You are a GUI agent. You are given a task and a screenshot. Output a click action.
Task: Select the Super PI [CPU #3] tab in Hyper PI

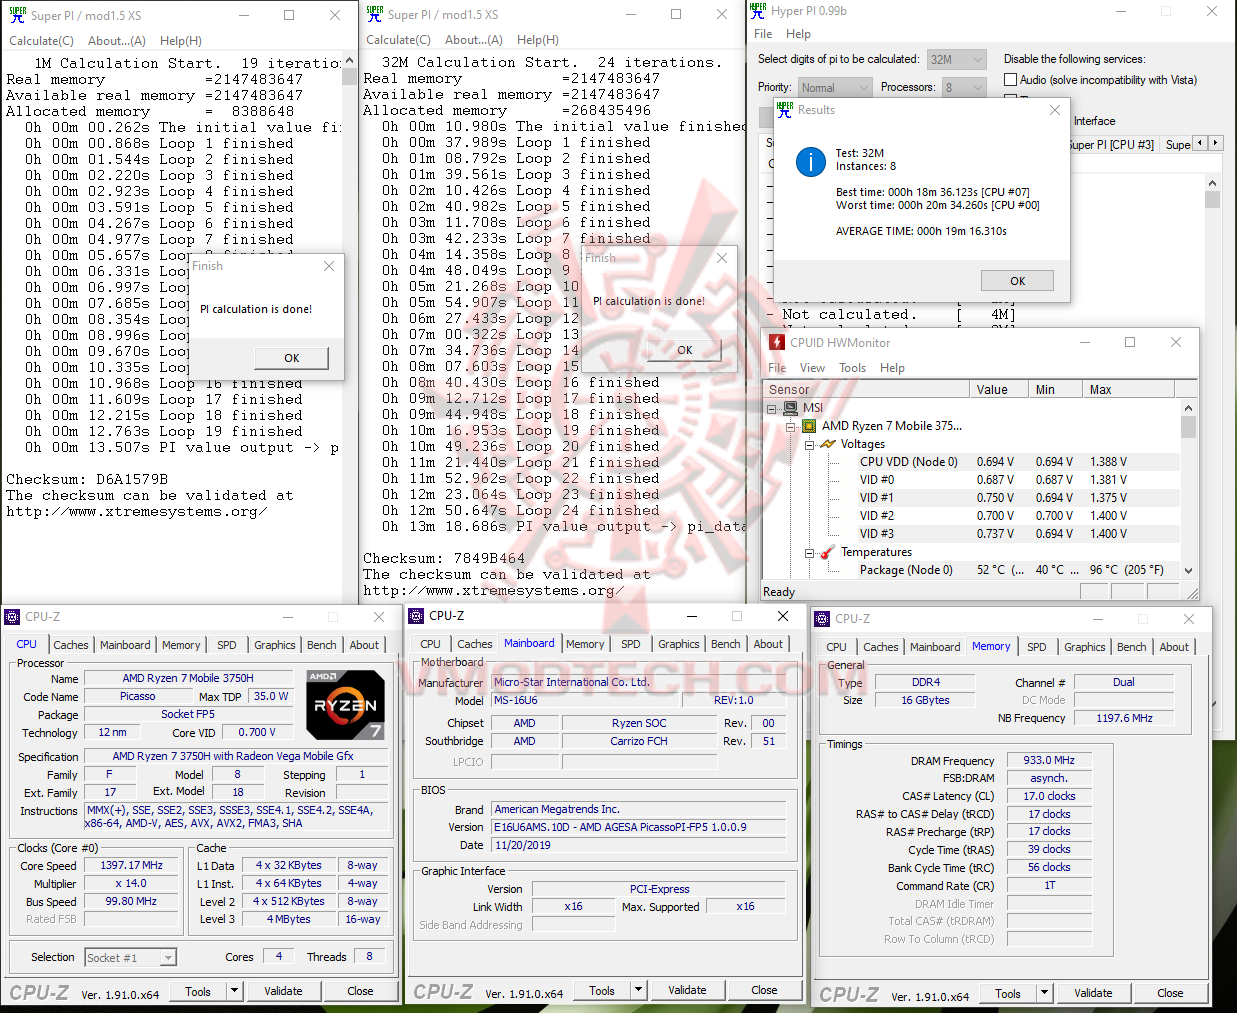point(1111,145)
